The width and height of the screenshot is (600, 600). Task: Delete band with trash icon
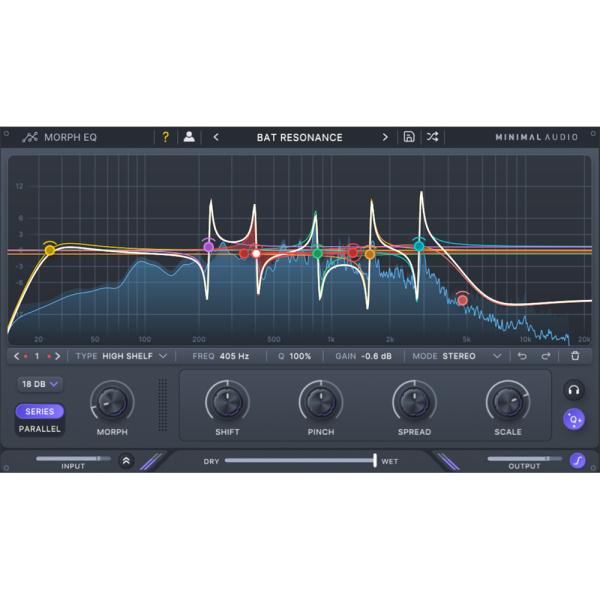575,356
